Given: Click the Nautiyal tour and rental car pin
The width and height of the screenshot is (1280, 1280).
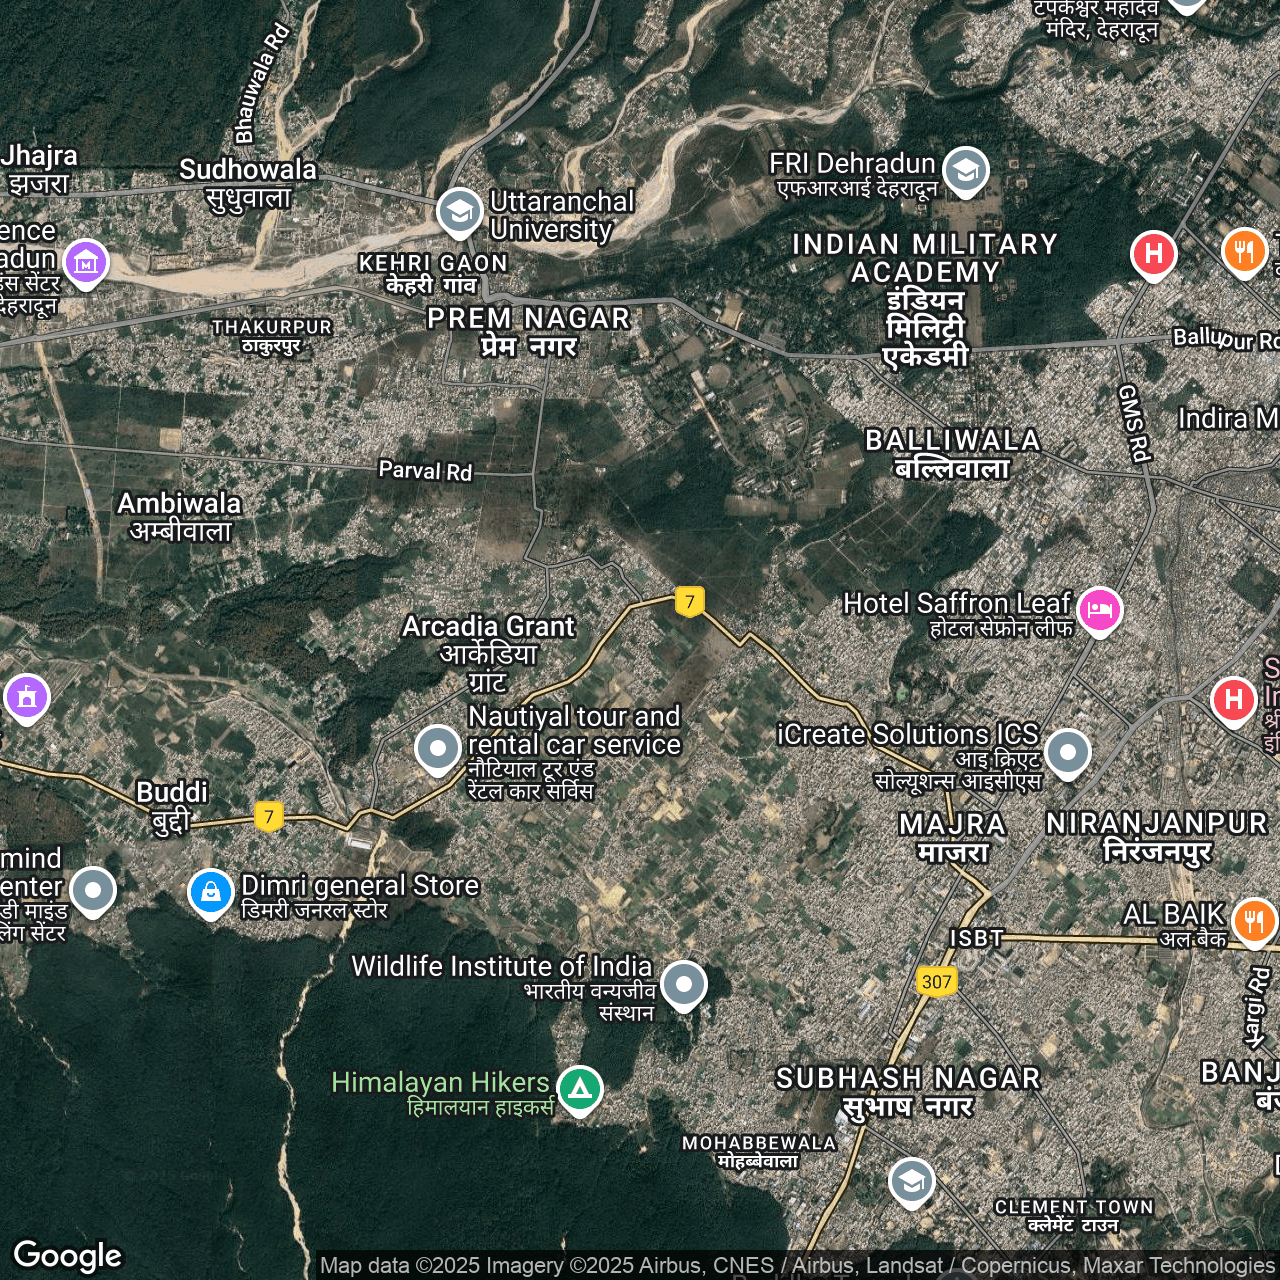Looking at the screenshot, I should (438, 748).
